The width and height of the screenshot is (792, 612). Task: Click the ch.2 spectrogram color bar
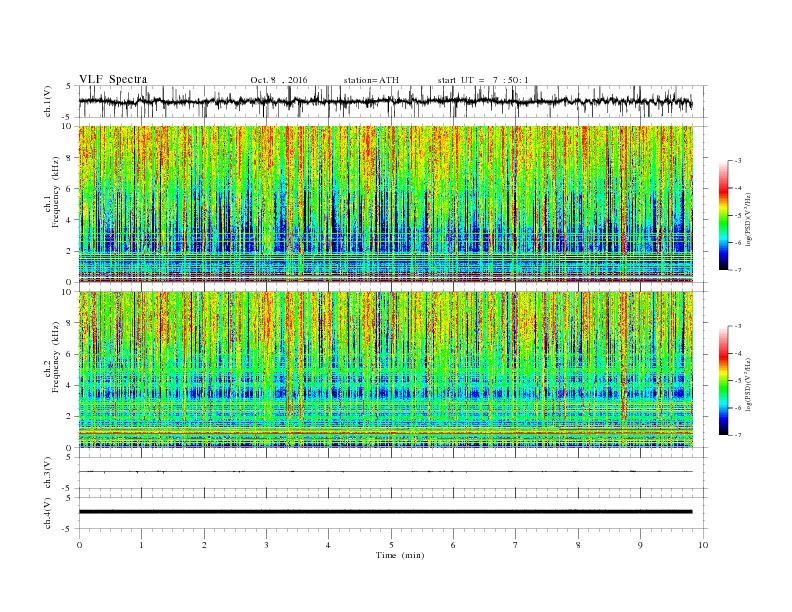(x=723, y=381)
